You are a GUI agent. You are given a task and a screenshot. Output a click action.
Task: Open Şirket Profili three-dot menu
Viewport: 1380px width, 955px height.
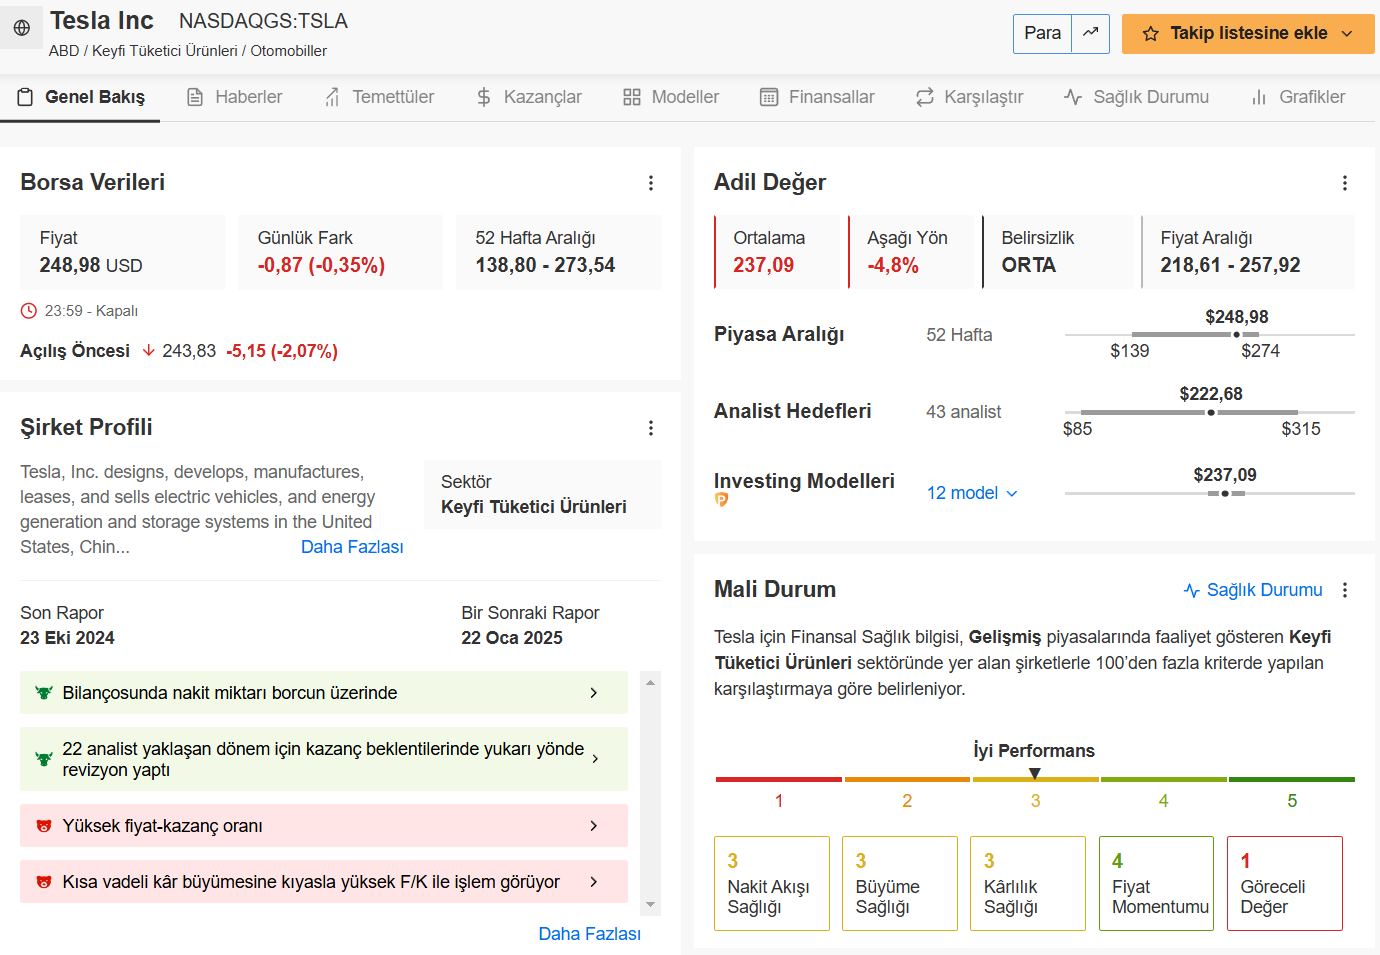651,428
